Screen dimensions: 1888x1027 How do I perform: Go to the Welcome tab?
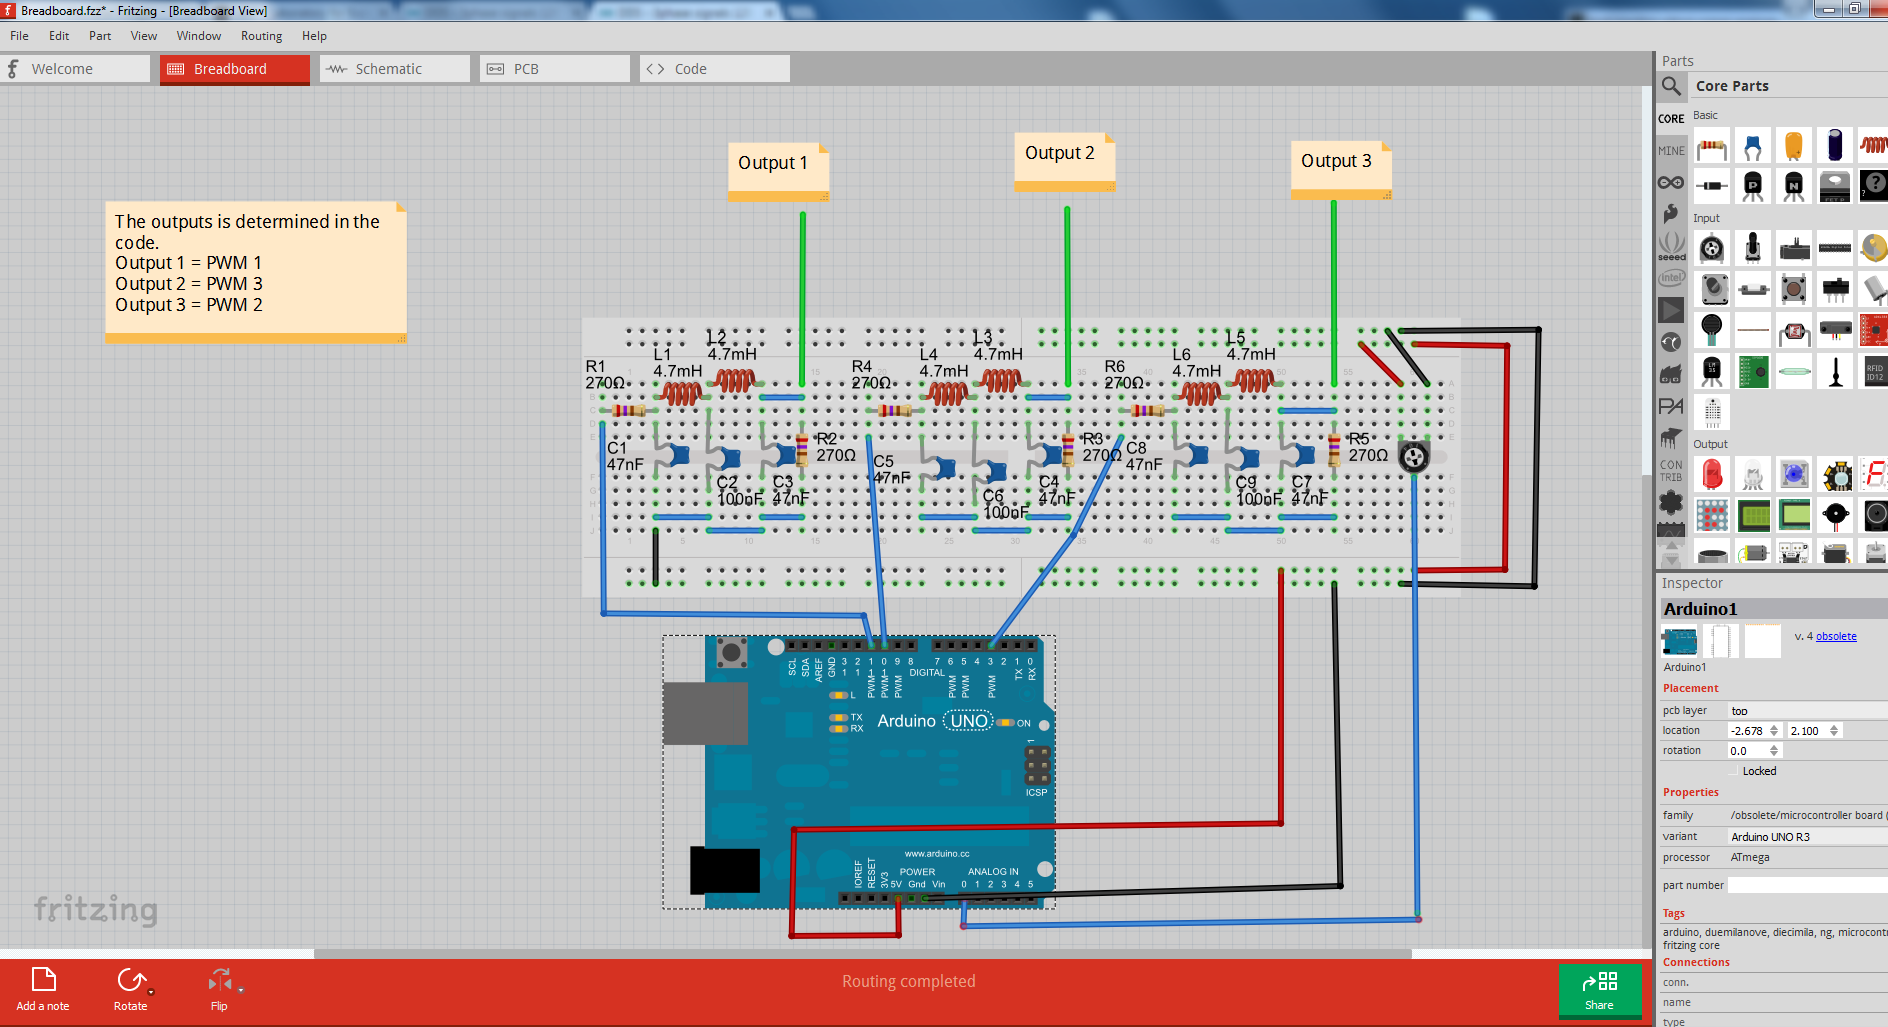click(75, 69)
